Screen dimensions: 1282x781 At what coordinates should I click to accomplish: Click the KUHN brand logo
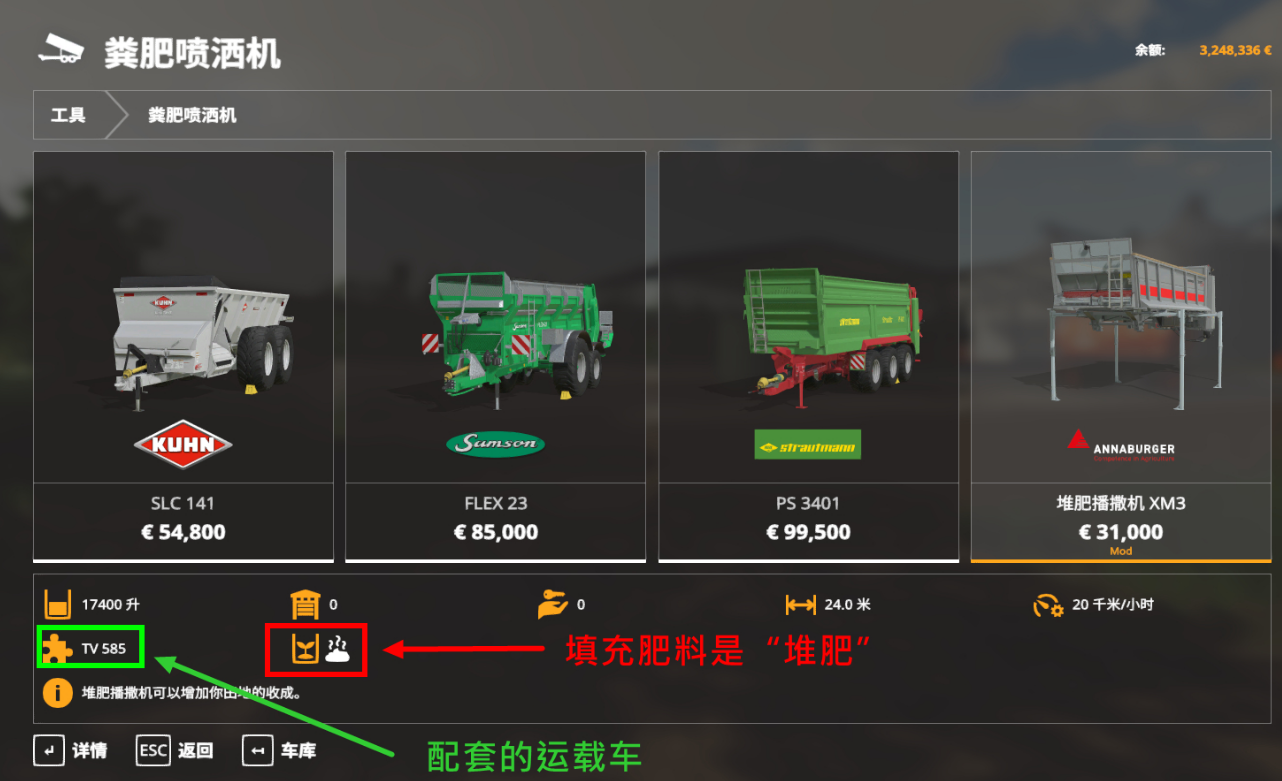coord(183,445)
